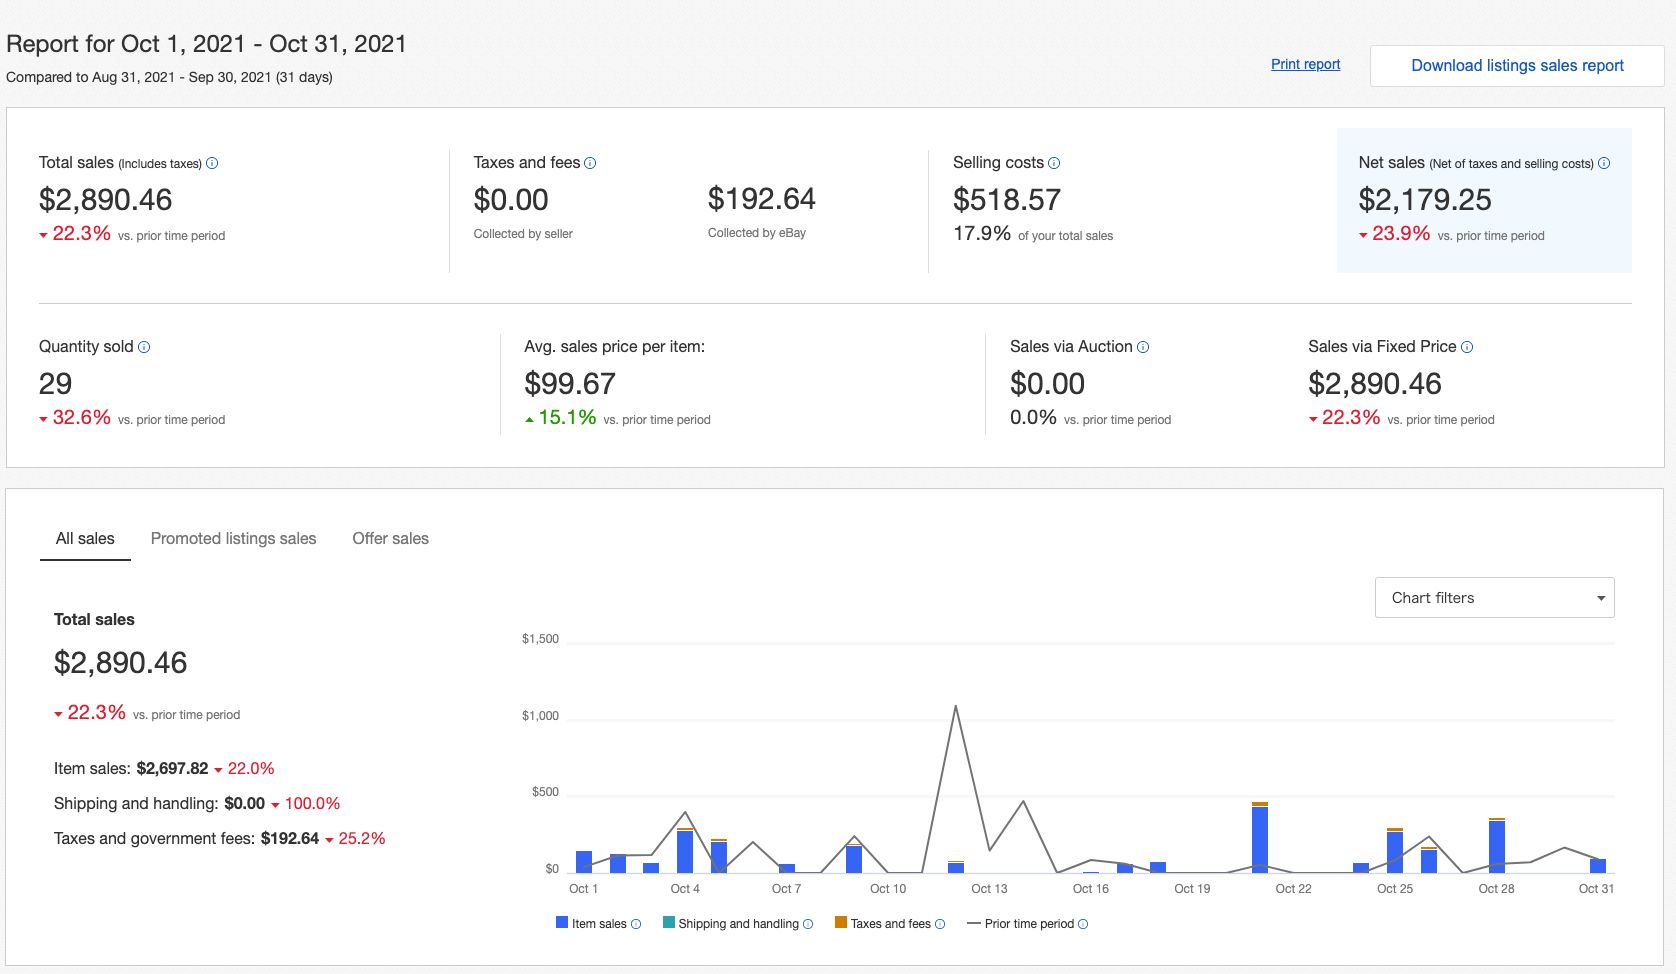The height and width of the screenshot is (974, 1676).
Task: Click info icon for Sales via Auction
Action: click(x=1143, y=347)
